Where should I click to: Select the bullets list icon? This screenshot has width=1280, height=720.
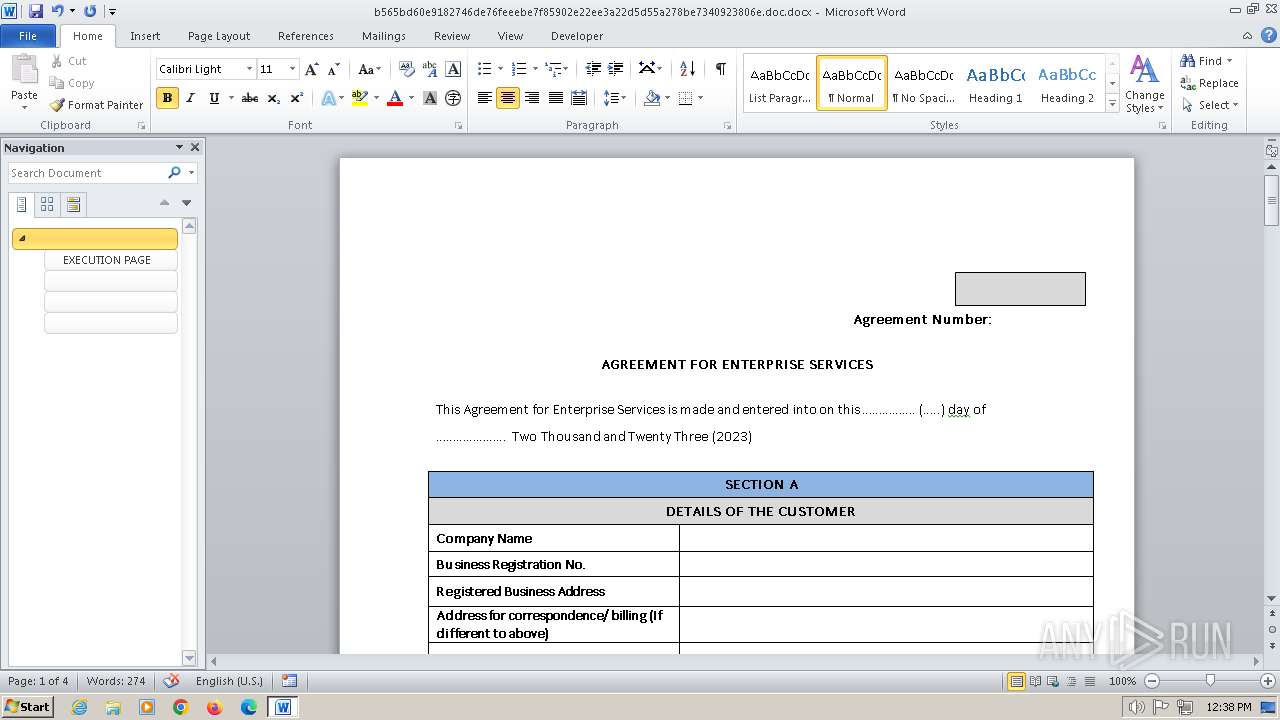pos(484,69)
